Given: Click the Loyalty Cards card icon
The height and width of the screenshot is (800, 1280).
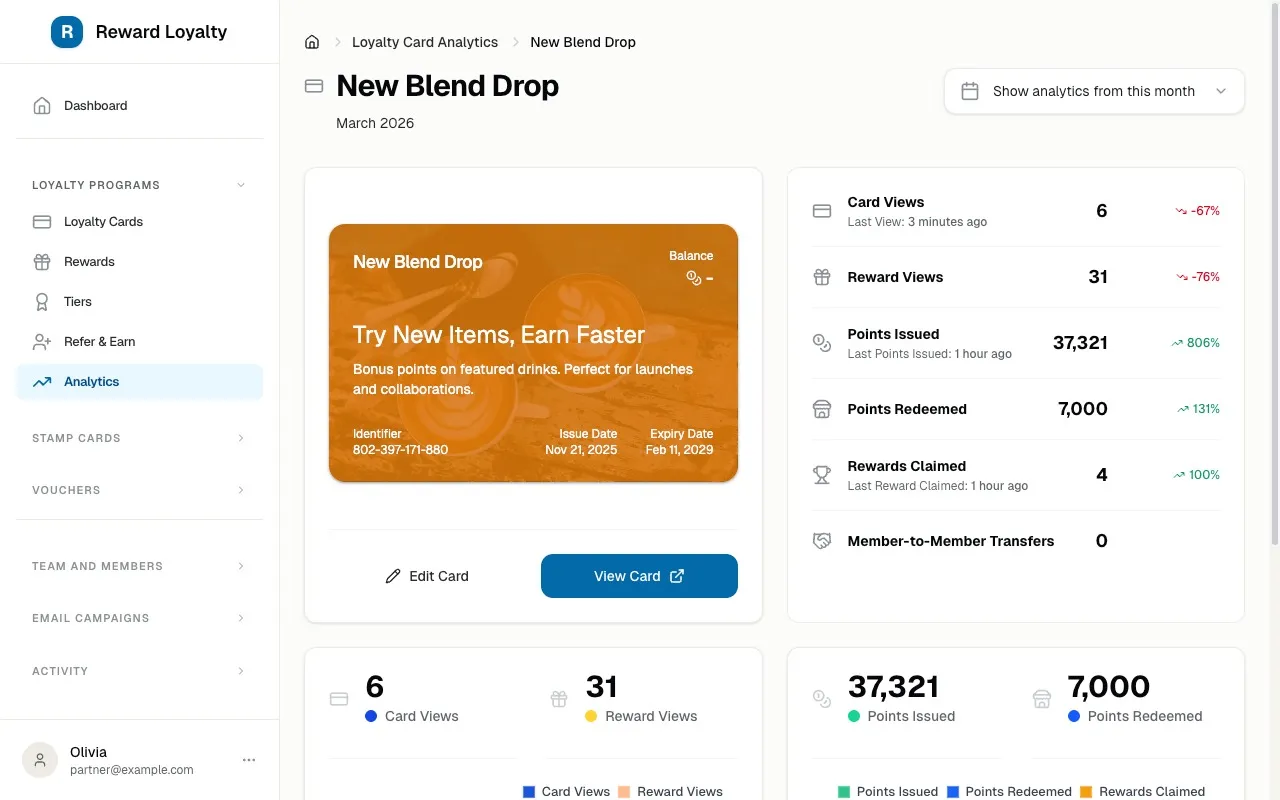Looking at the screenshot, I should 41,221.
